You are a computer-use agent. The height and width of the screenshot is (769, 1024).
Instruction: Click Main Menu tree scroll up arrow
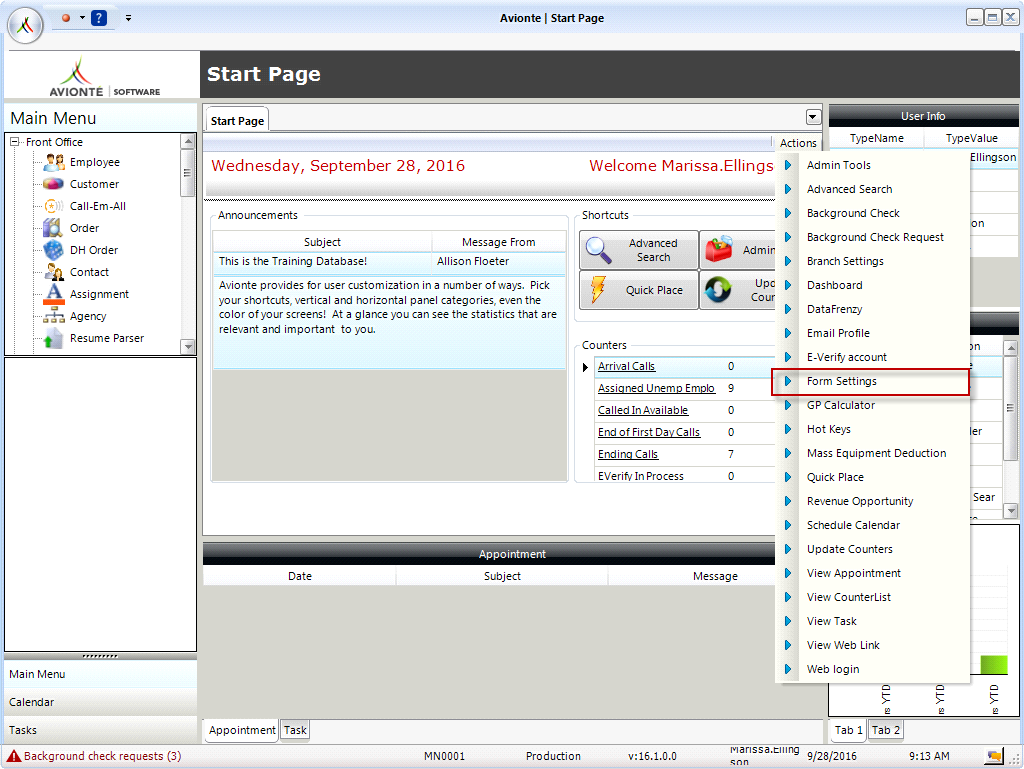tap(188, 141)
